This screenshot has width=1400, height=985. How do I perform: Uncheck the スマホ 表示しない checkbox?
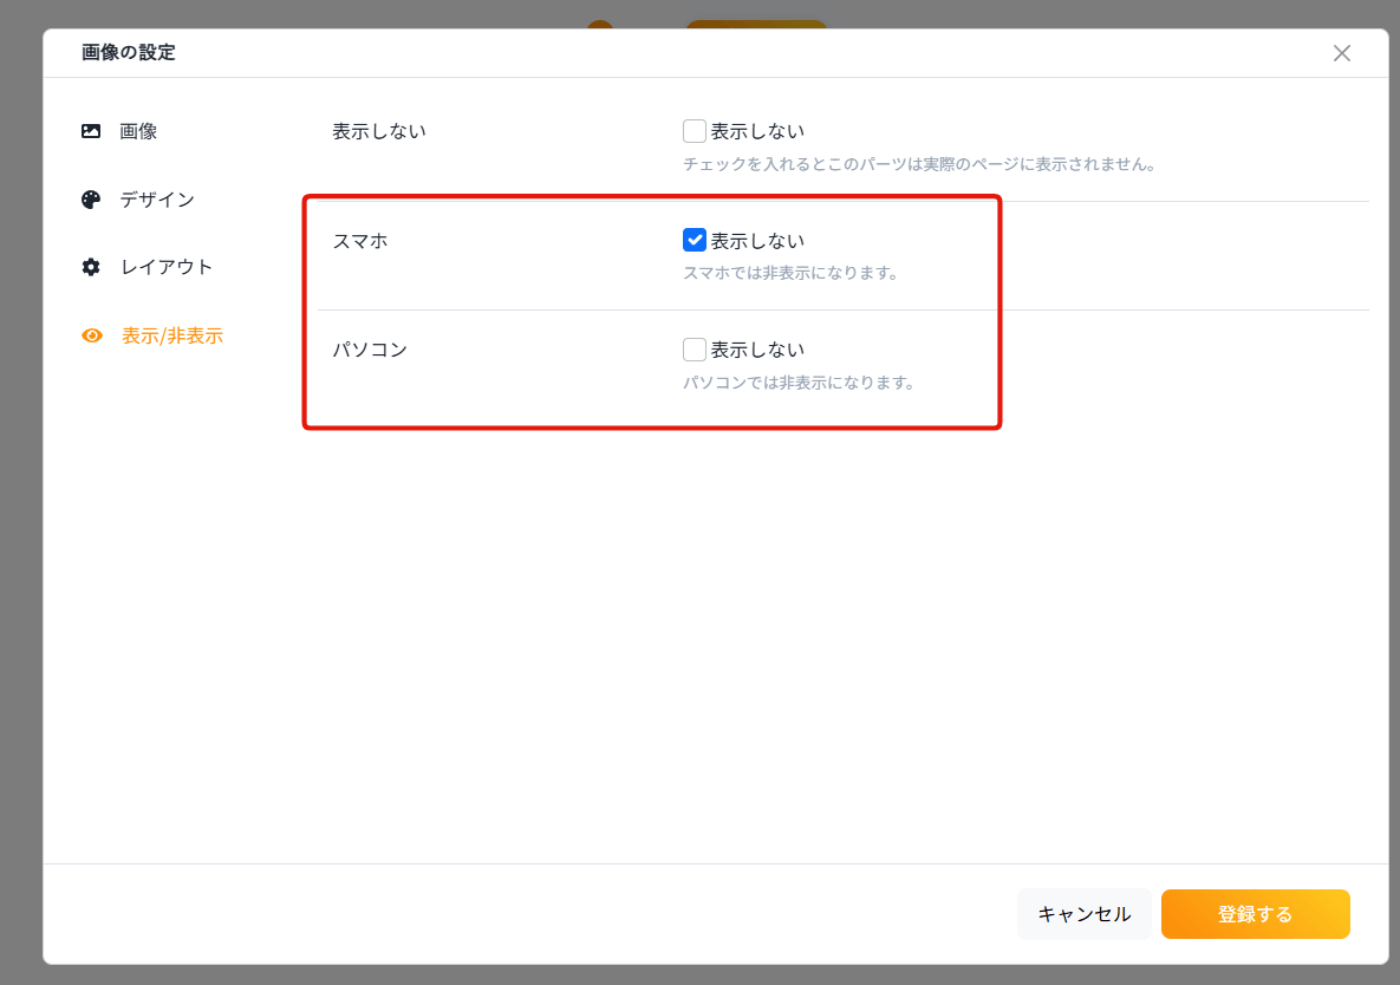coord(695,240)
